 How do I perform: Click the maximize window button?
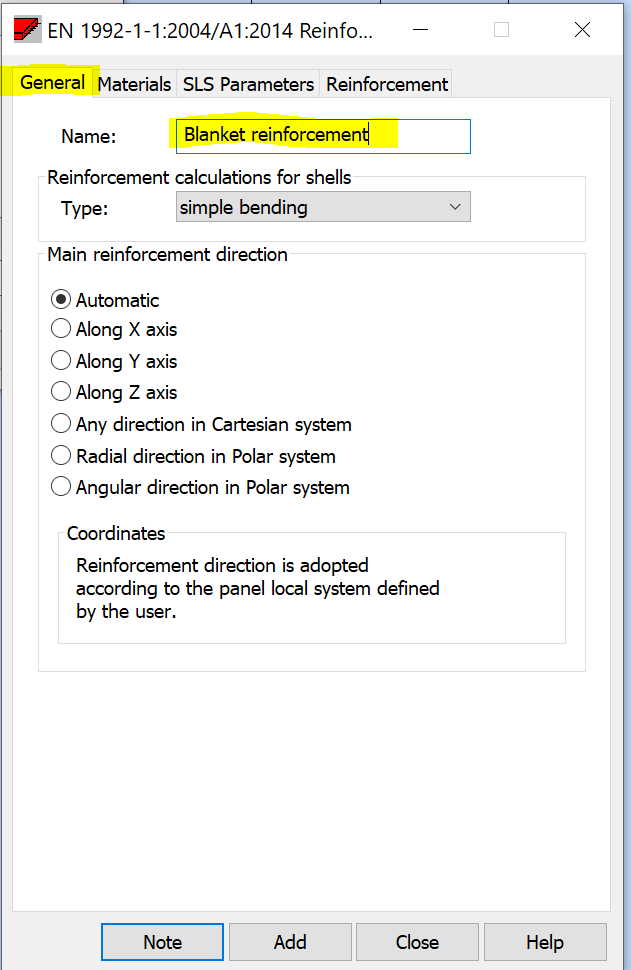point(501,30)
